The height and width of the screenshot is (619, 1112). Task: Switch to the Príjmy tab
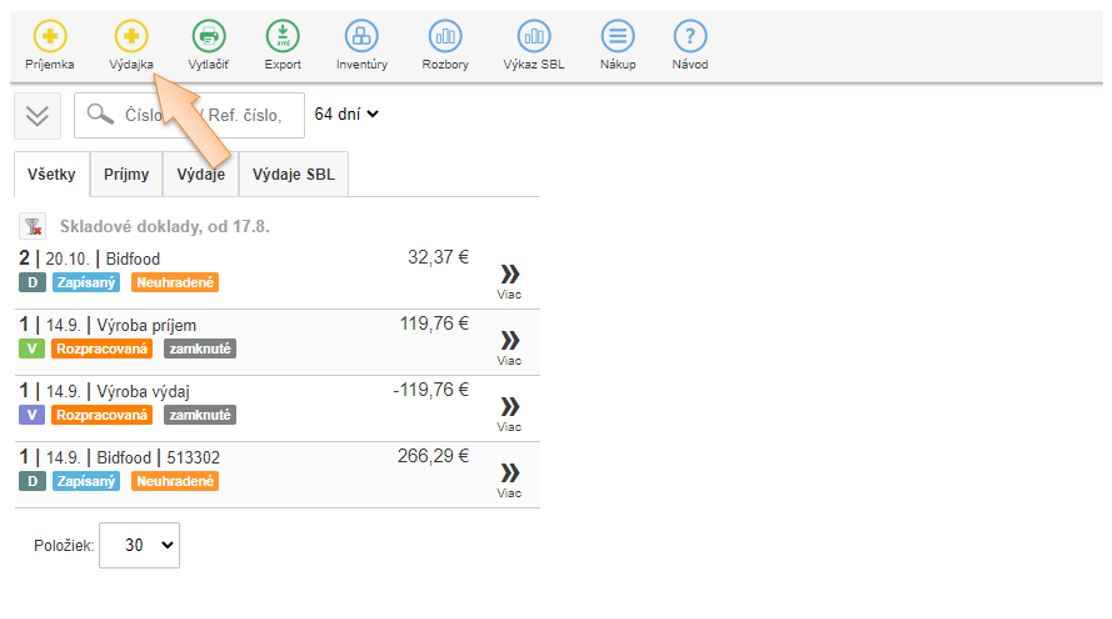click(126, 174)
